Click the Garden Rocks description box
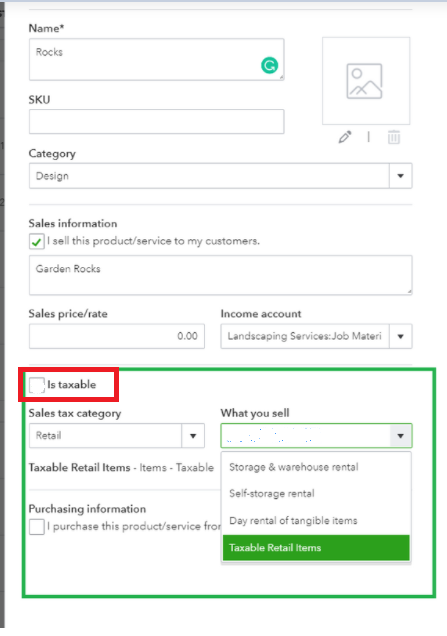This screenshot has width=447, height=636. (x=220, y=275)
